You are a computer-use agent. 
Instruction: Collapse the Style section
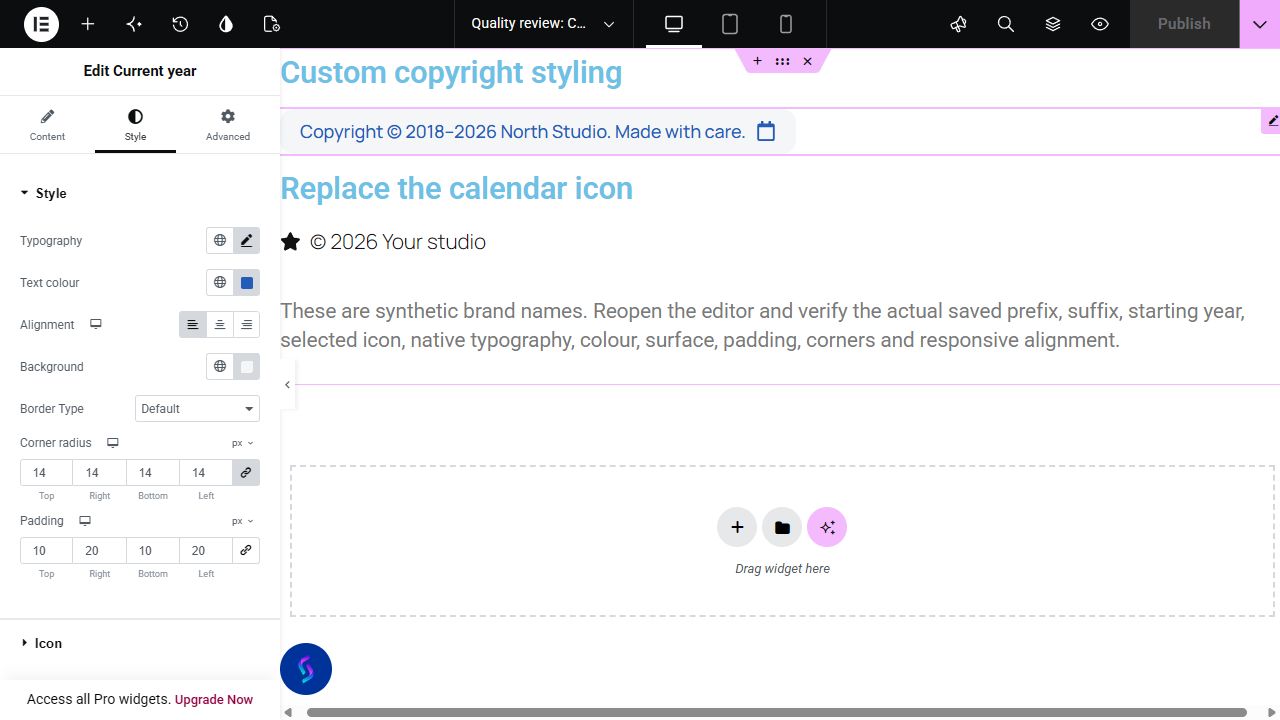140,194
